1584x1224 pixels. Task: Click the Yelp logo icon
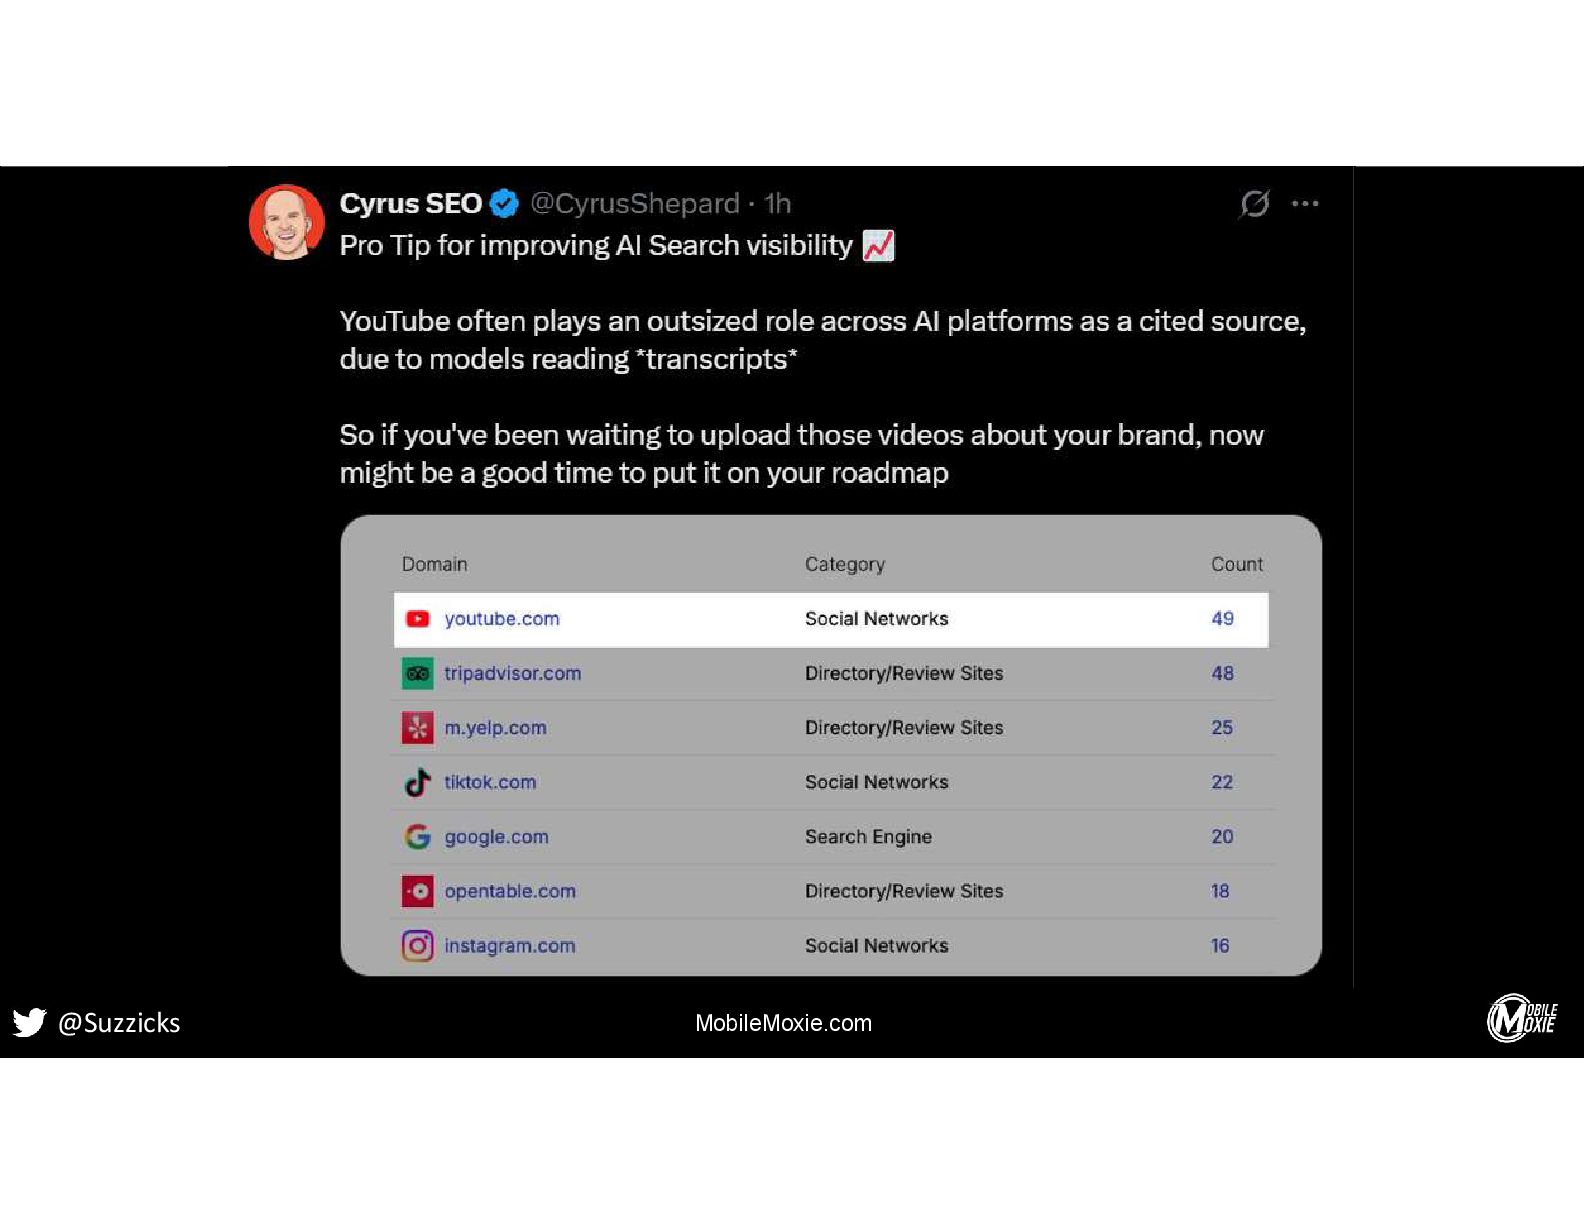tap(418, 728)
